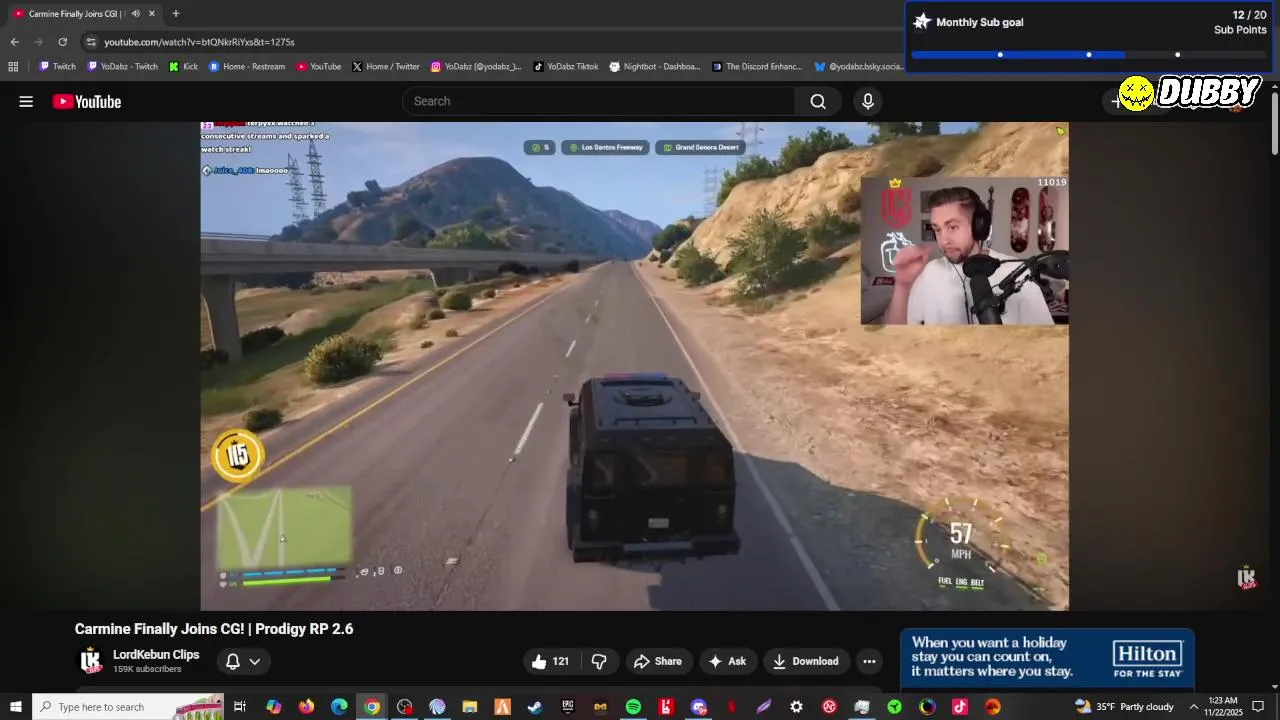Viewport: 1280px width, 720px height.
Task: Go back to the previous page
Action: [14, 42]
